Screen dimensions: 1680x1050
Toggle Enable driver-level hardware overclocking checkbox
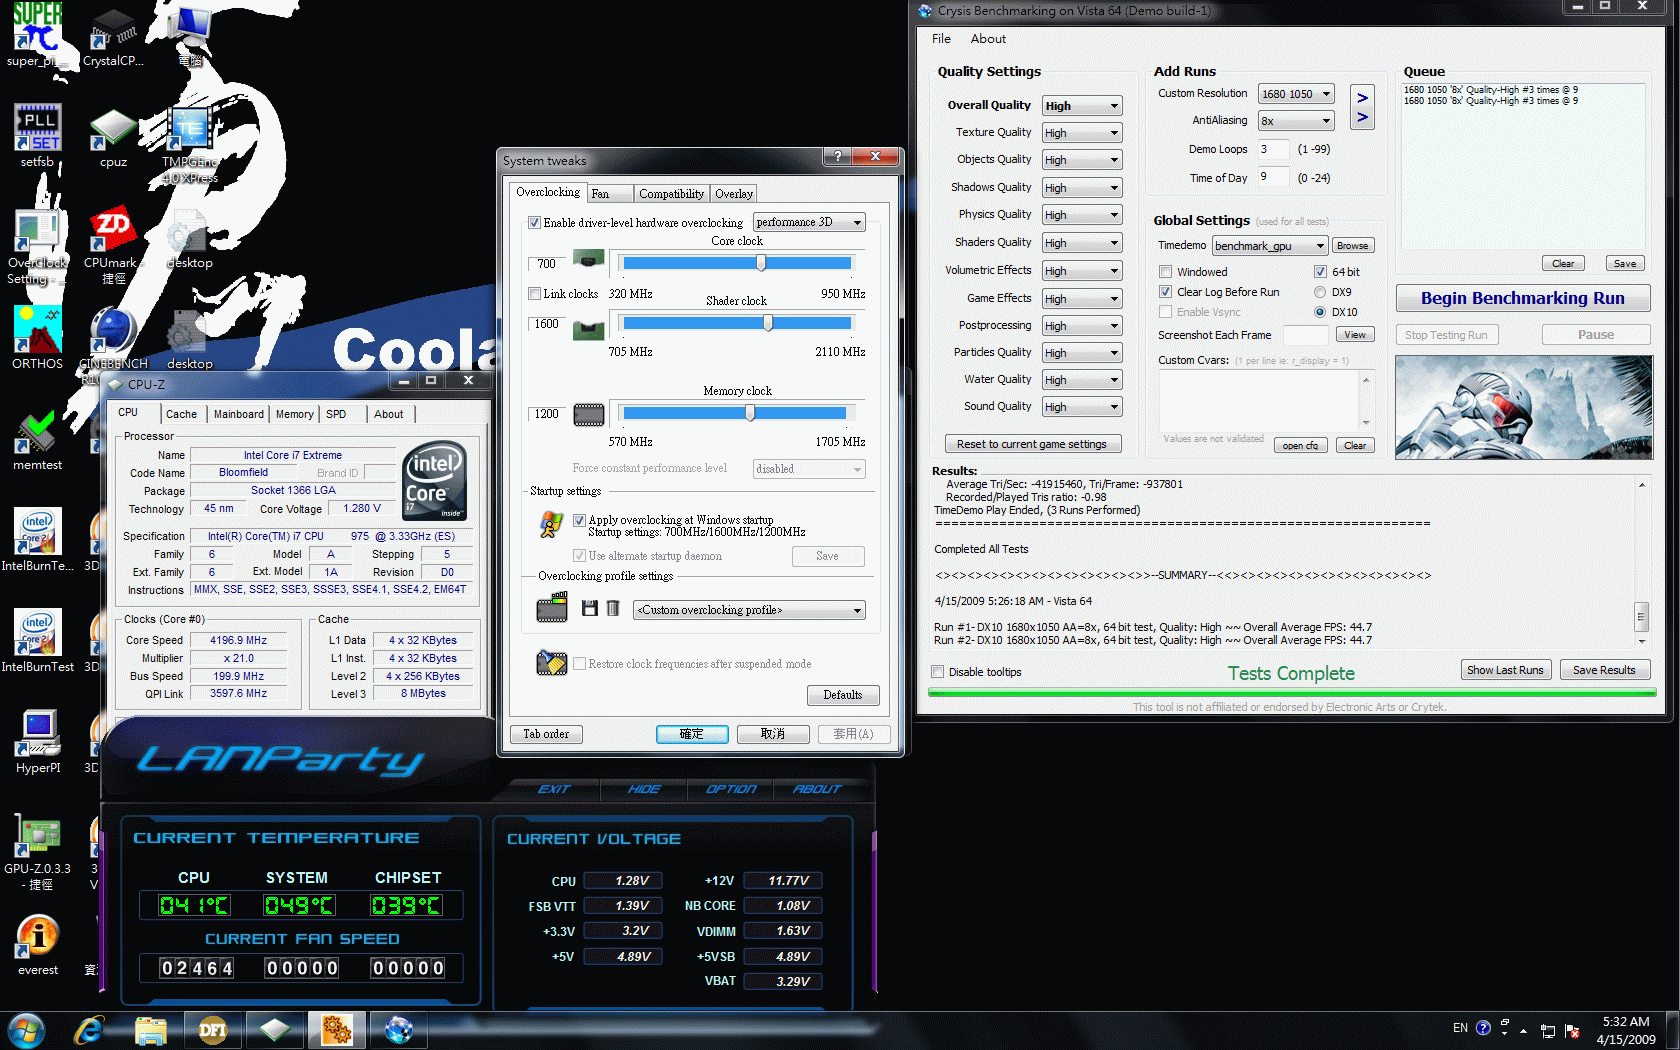[x=535, y=223]
